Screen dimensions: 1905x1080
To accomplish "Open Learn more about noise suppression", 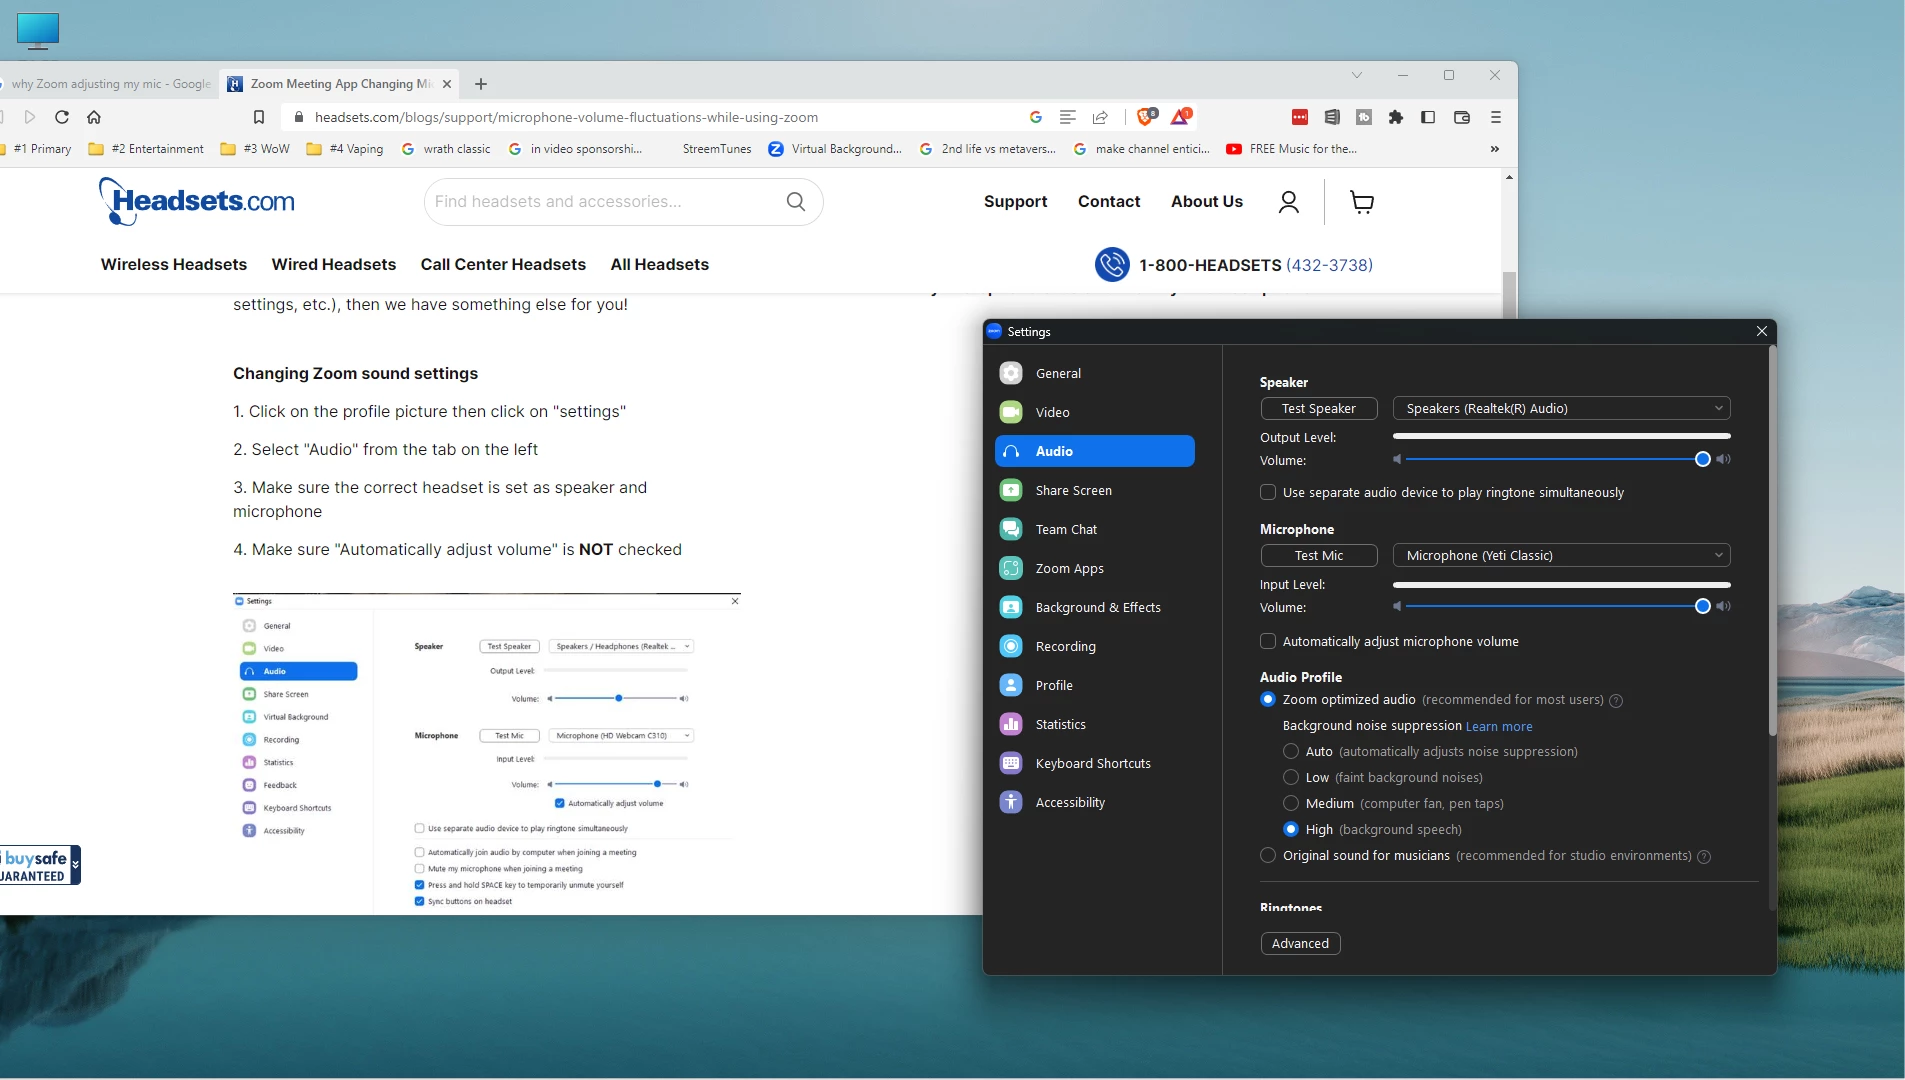I will (1499, 727).
